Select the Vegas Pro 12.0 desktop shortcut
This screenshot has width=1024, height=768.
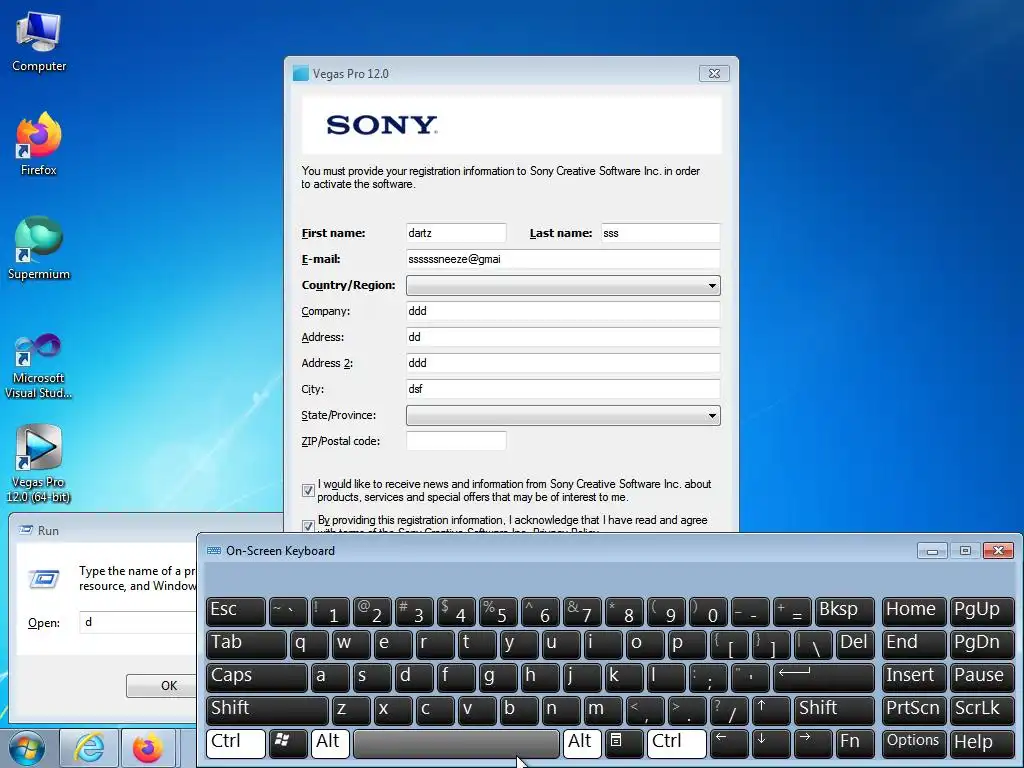pos(39,464)
